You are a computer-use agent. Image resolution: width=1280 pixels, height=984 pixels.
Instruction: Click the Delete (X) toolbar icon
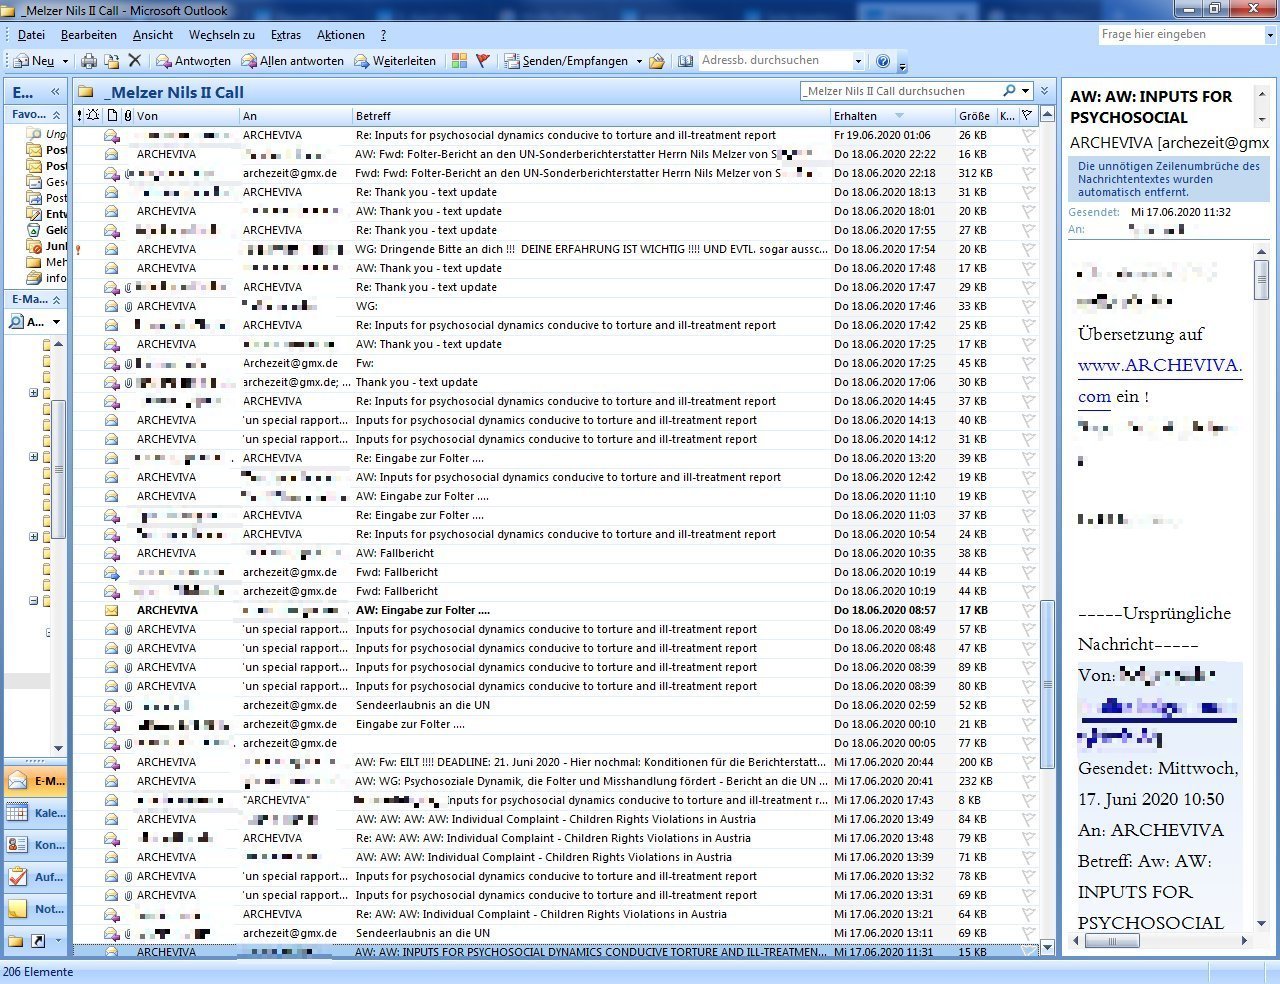tap(135, 61)
